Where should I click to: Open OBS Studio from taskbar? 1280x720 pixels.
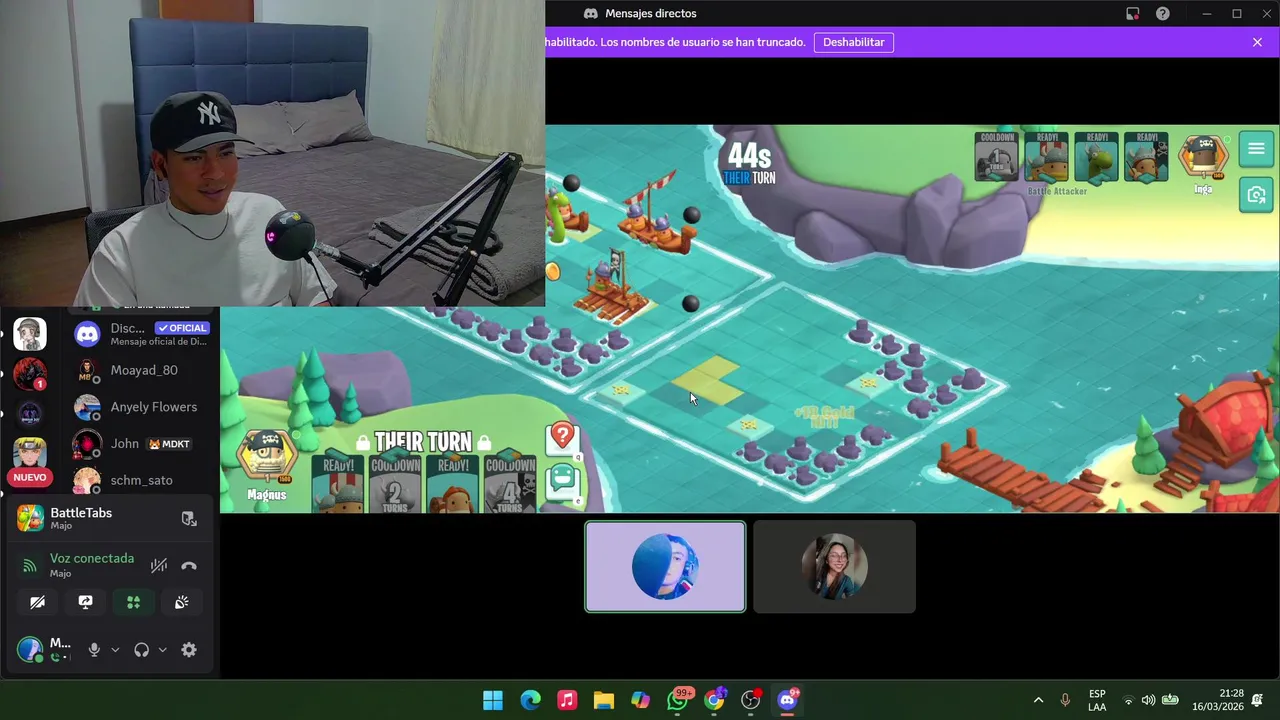coord(751,700)
